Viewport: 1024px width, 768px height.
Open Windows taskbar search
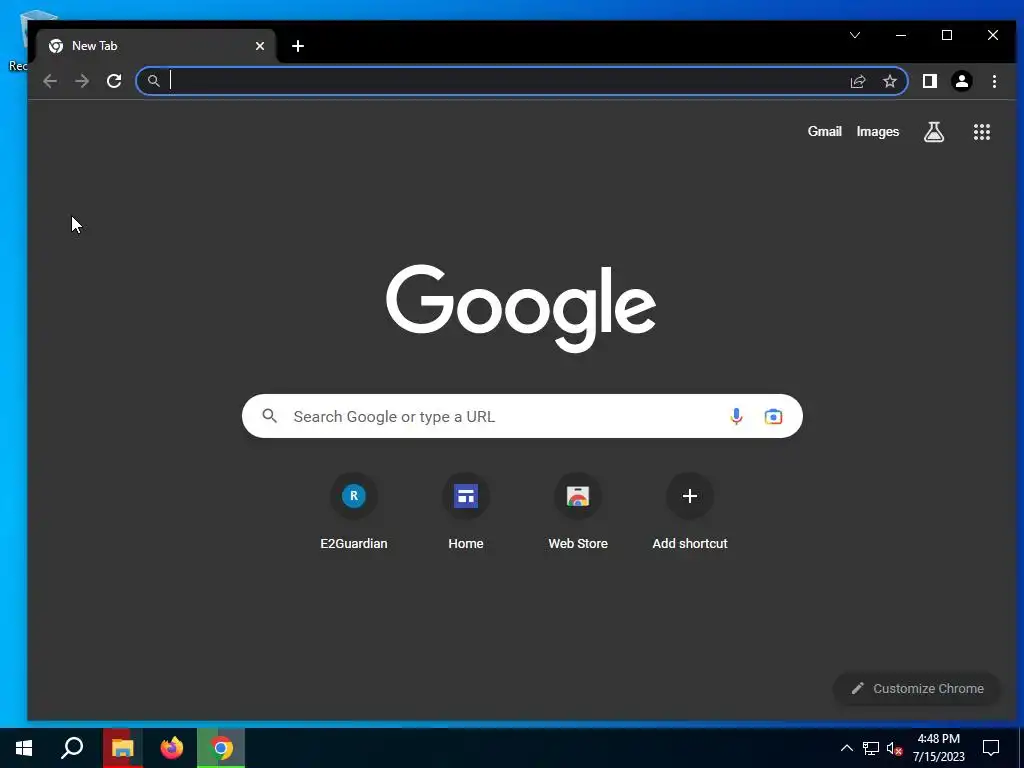(72, 748)
